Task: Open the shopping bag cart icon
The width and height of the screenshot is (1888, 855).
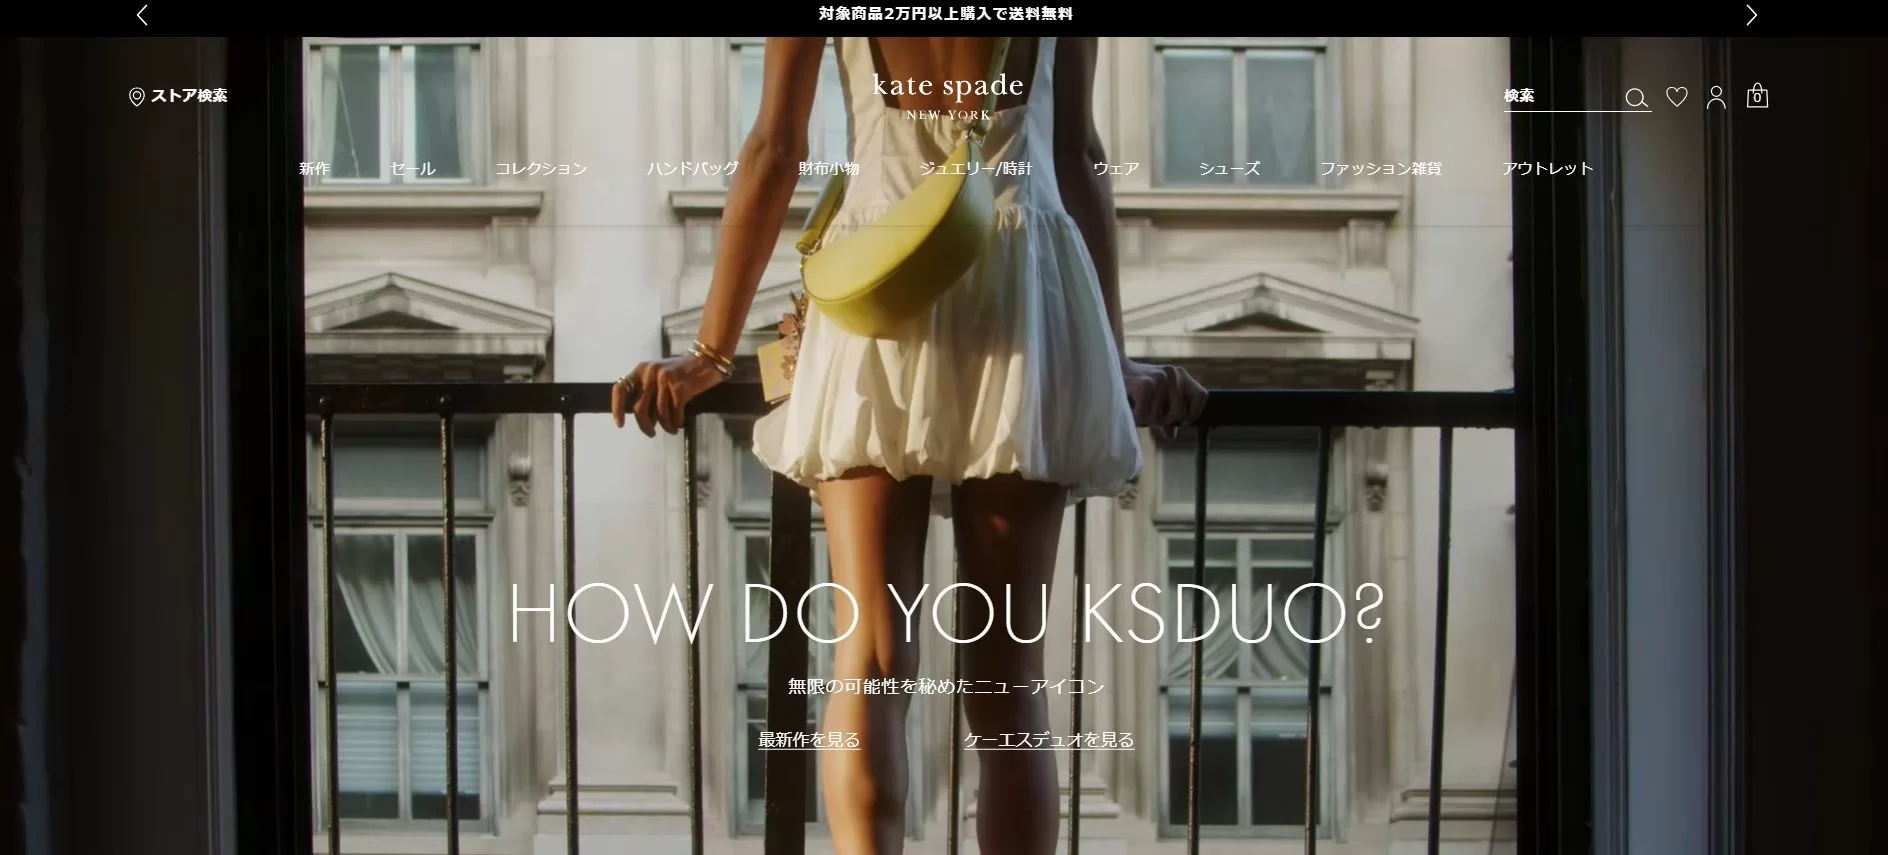Action: (x=1757, y=96)
